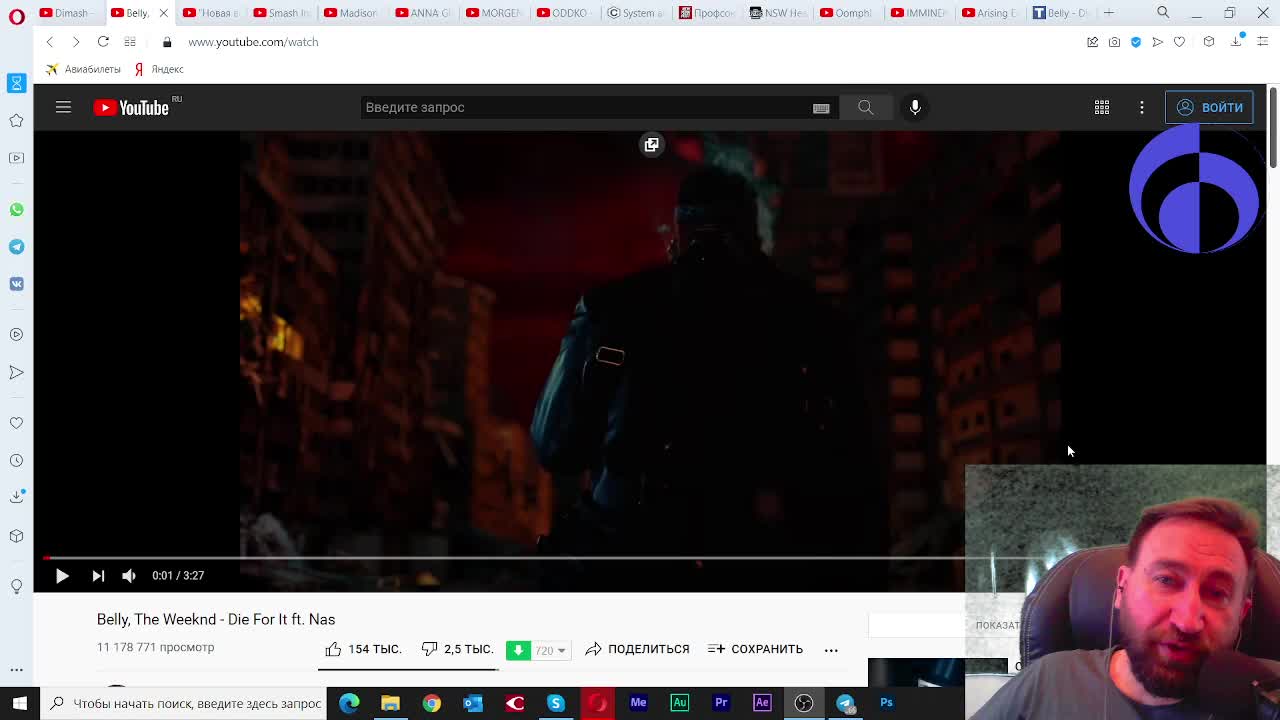1280x720 pixels.
Task: Type in YouTube search field
Action: [585, 107]
